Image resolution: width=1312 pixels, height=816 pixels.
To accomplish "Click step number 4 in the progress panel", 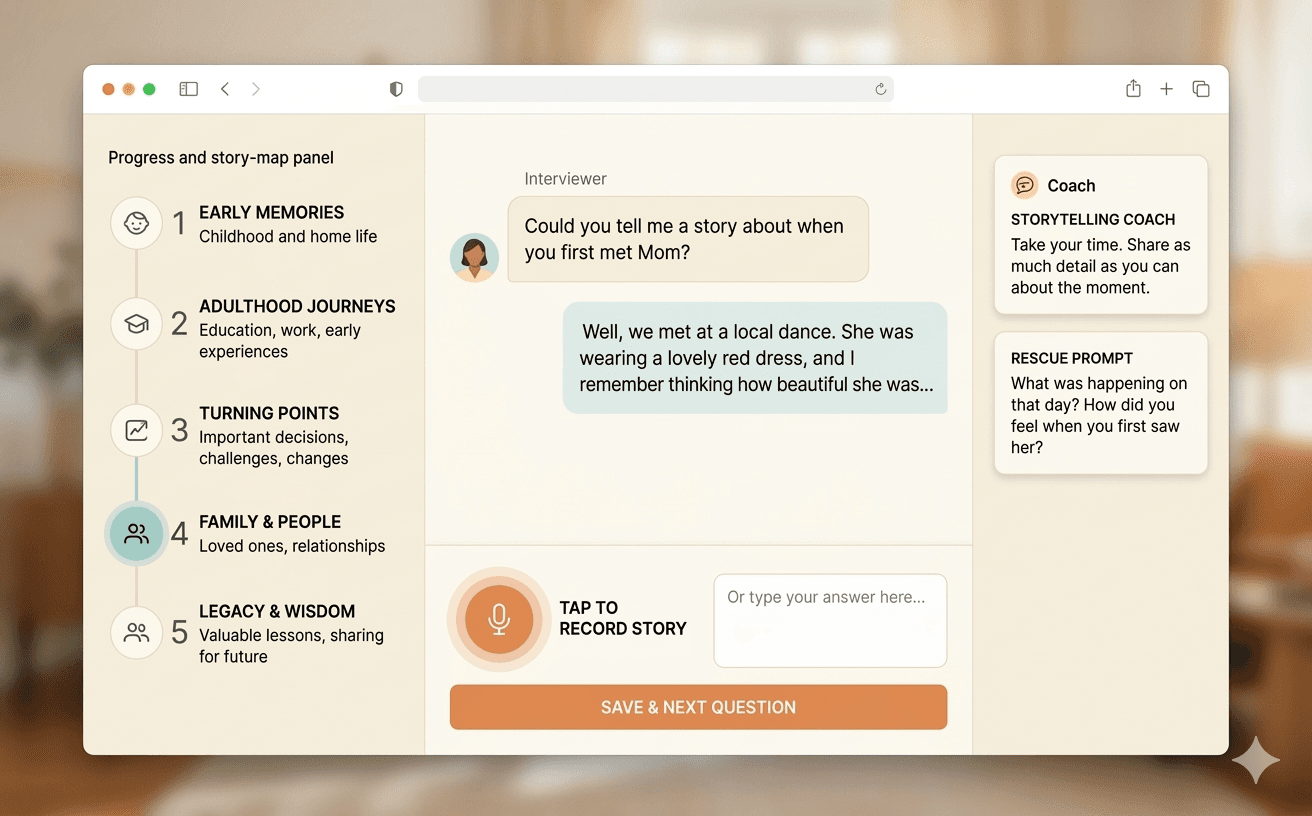I will 178,533.
